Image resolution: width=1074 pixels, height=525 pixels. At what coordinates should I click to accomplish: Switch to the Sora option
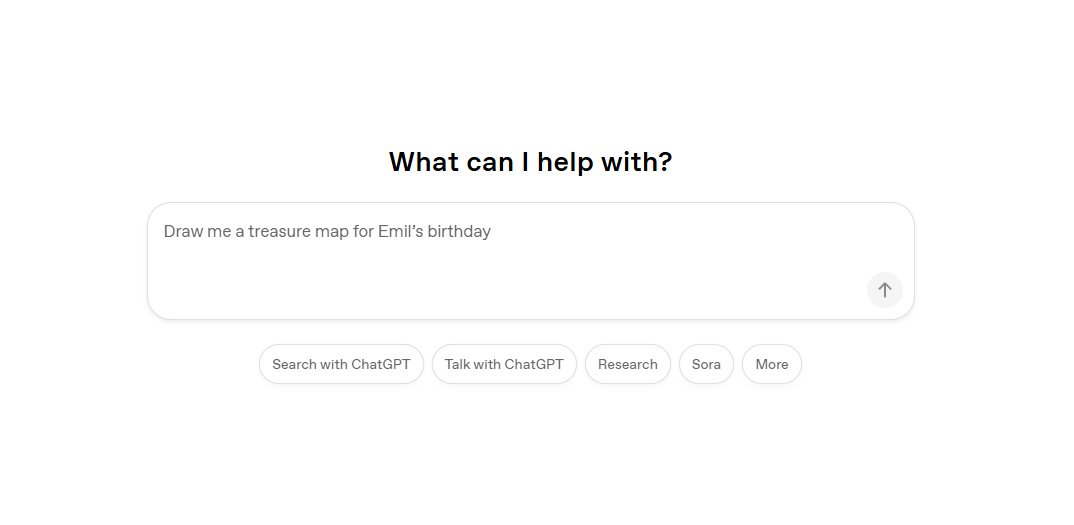click(x=706, y=364)
